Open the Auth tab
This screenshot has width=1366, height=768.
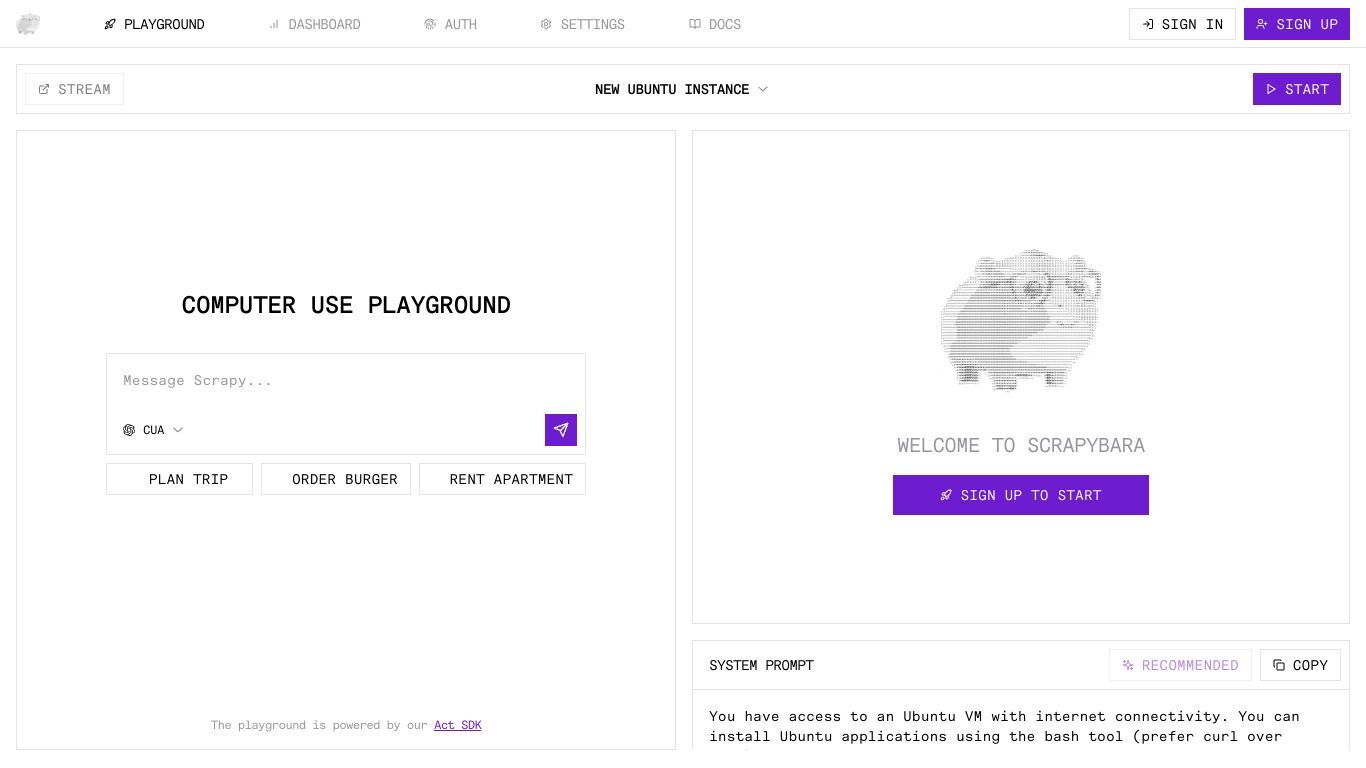tap(450, 24)
